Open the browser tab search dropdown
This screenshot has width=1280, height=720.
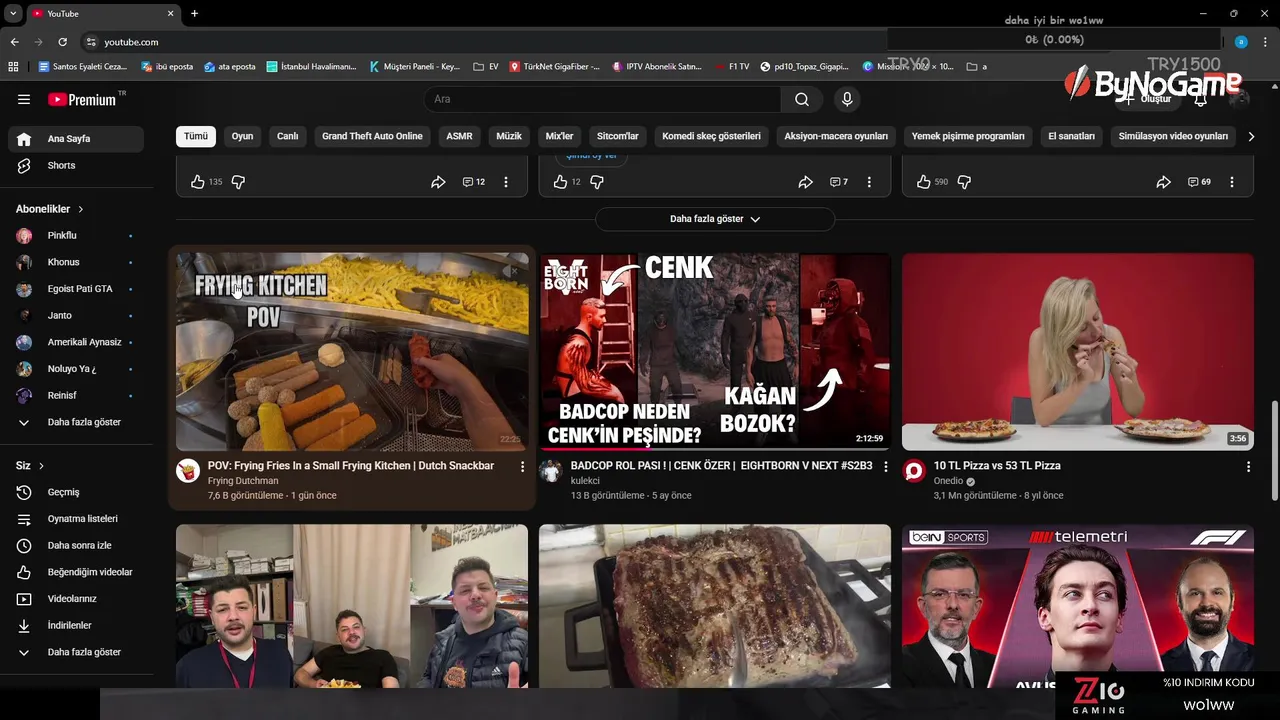pyautogui.click(x=13, y=13)
